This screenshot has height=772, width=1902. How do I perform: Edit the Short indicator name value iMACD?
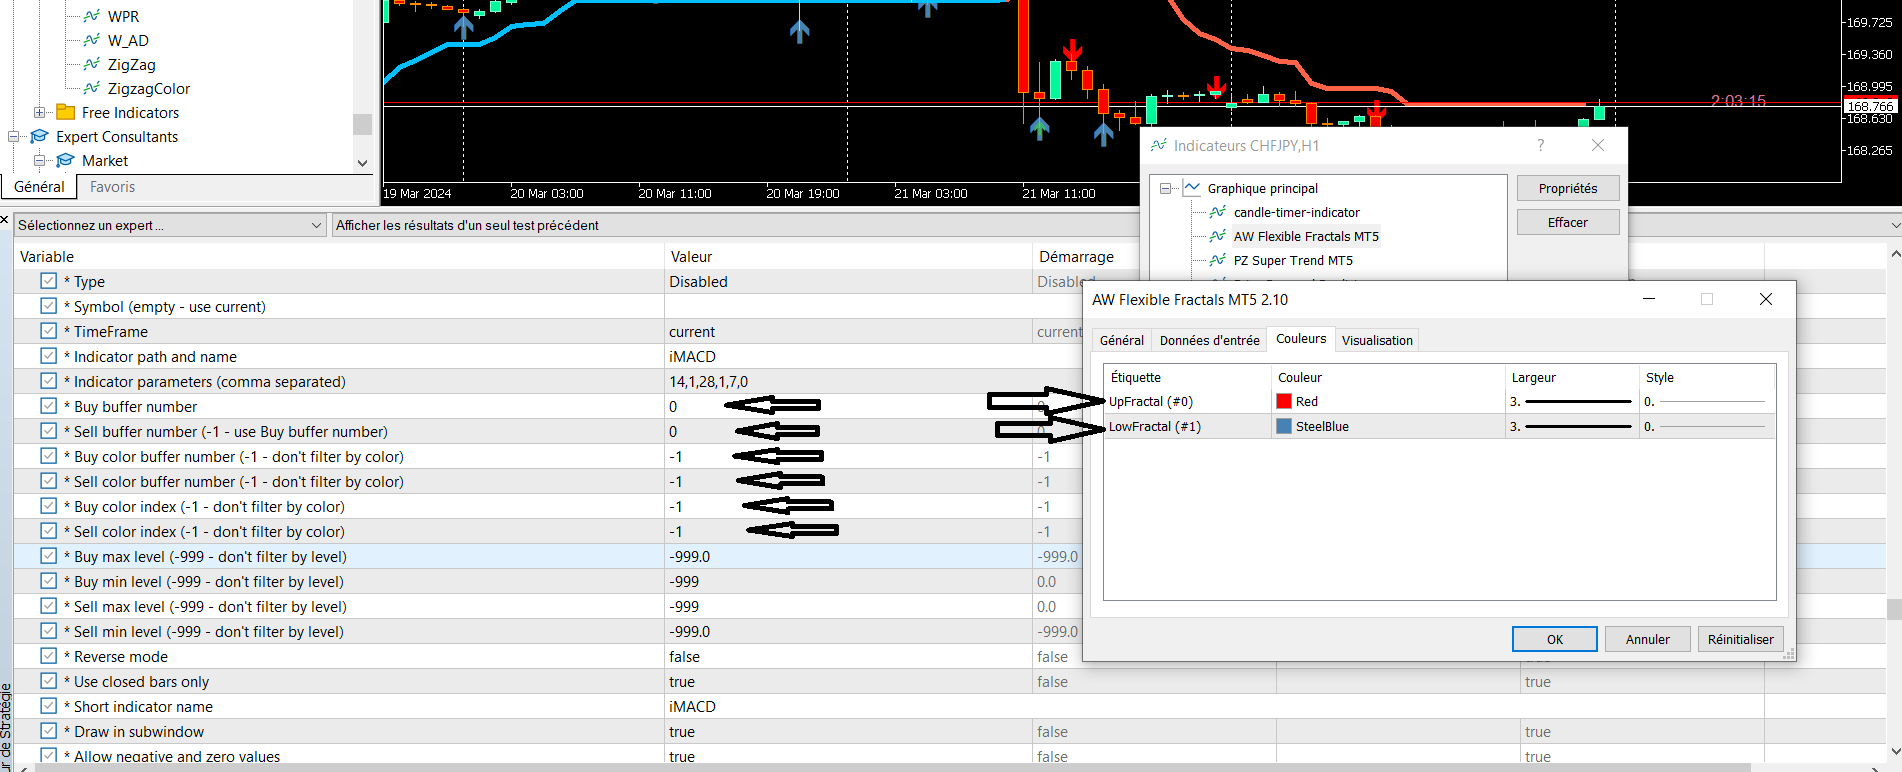coord(692,706)
